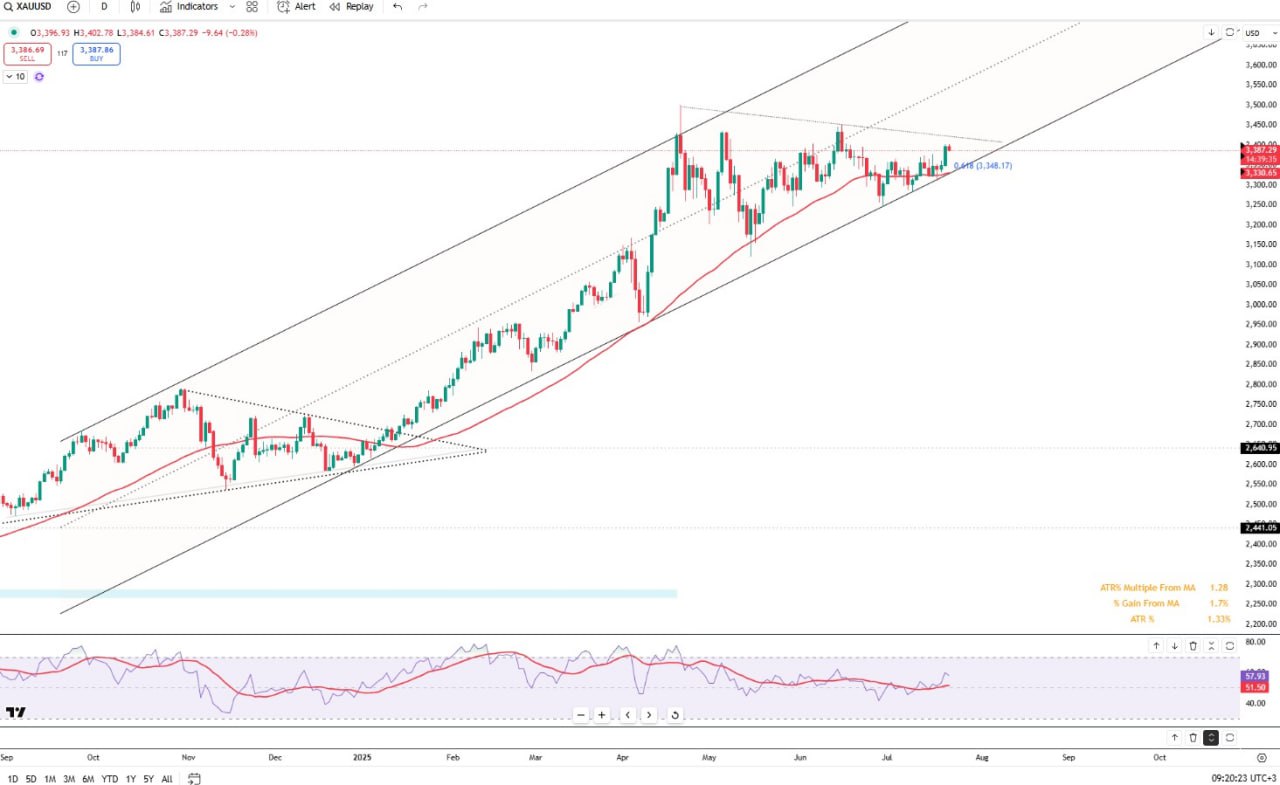Move the RSI pane up

point(1156,646)
